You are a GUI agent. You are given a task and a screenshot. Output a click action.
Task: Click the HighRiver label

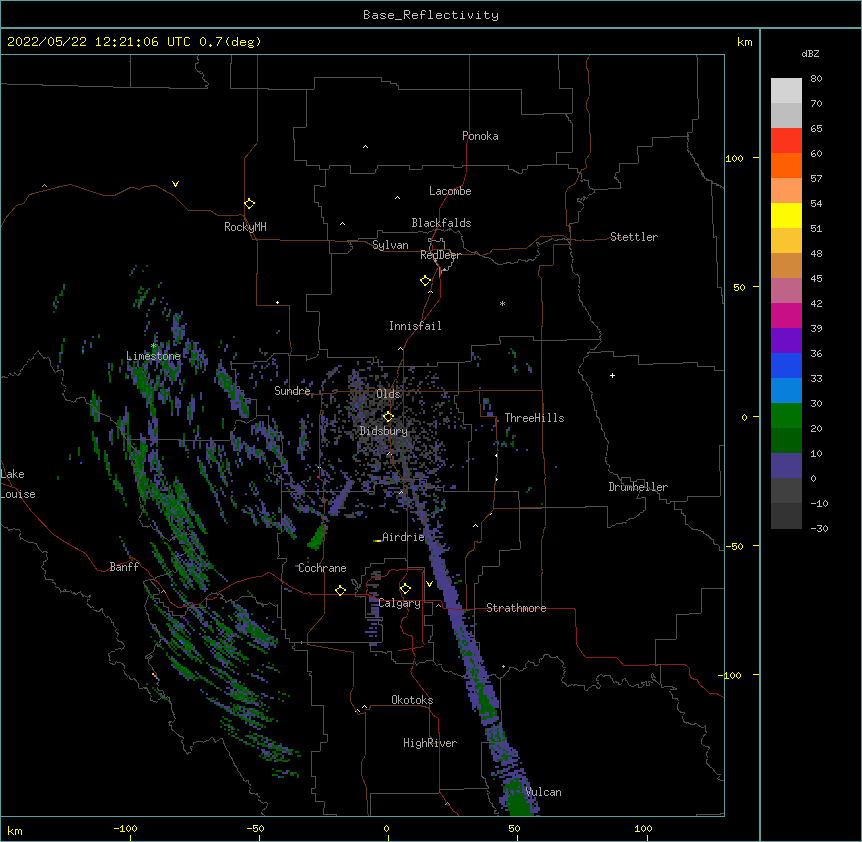point(430,743)
